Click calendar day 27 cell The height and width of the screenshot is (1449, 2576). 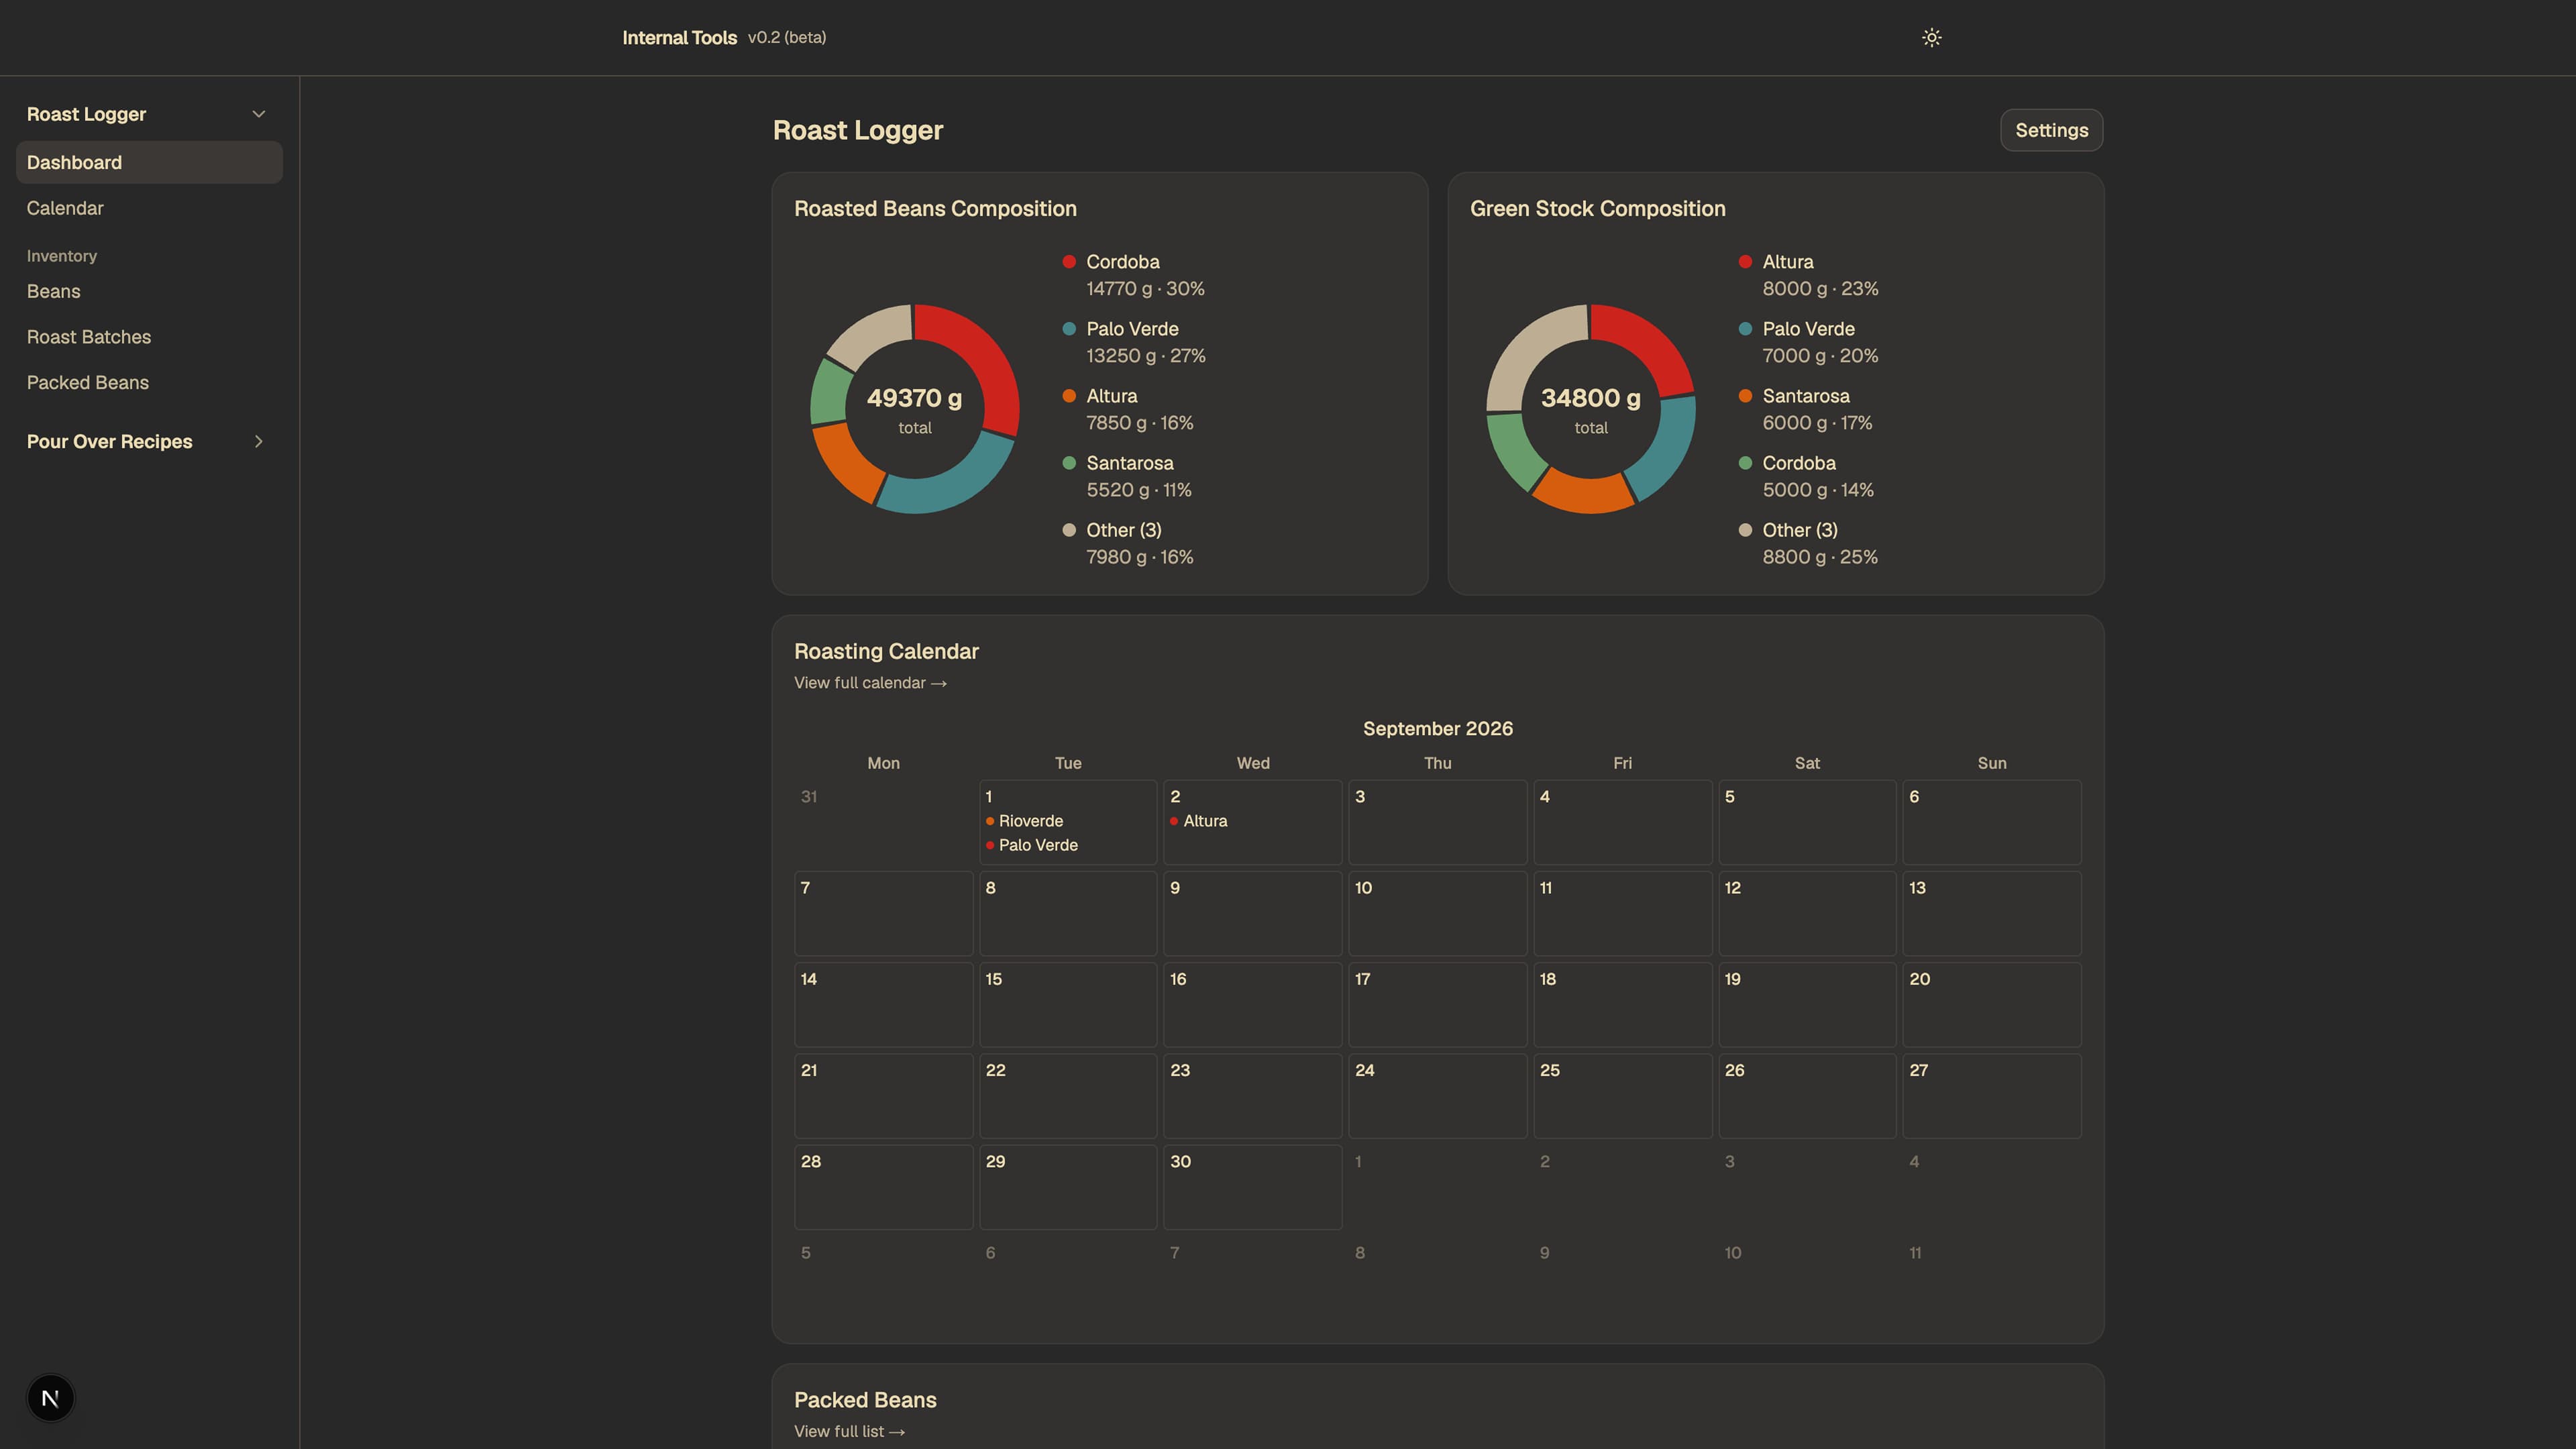click(x=1991, y=1095)
